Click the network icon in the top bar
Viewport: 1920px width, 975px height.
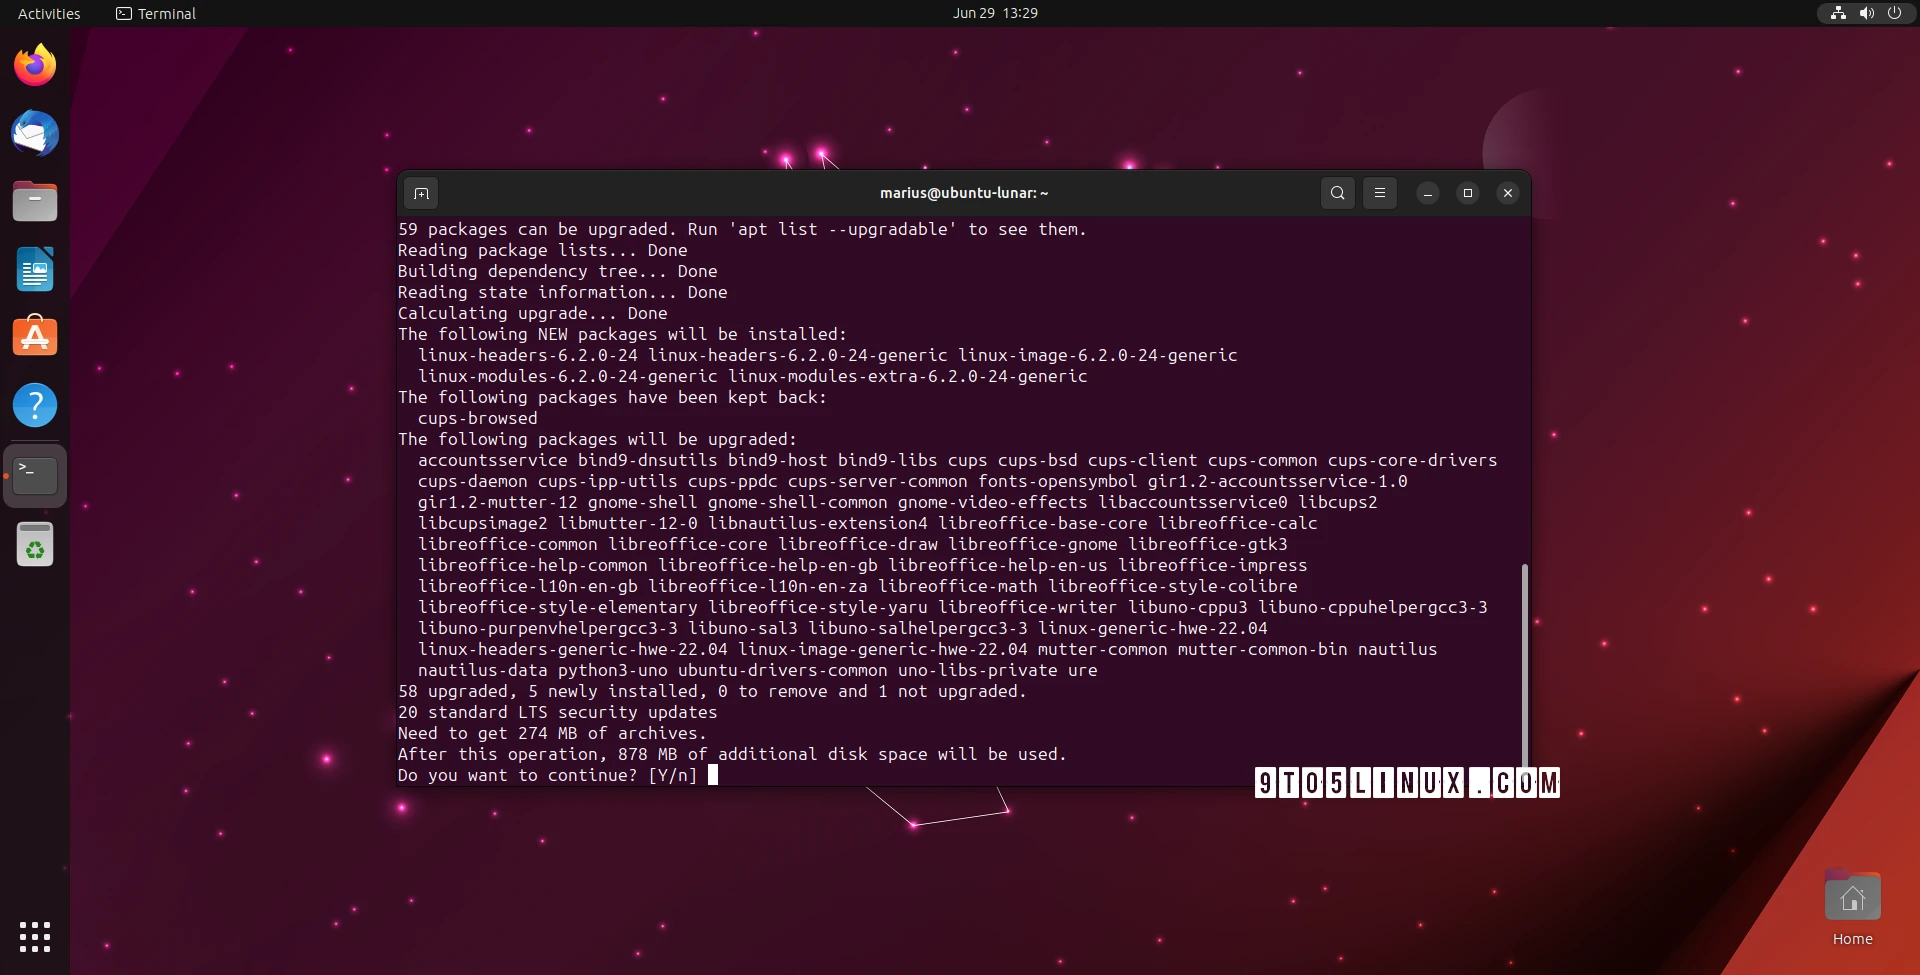point(1838,13)
